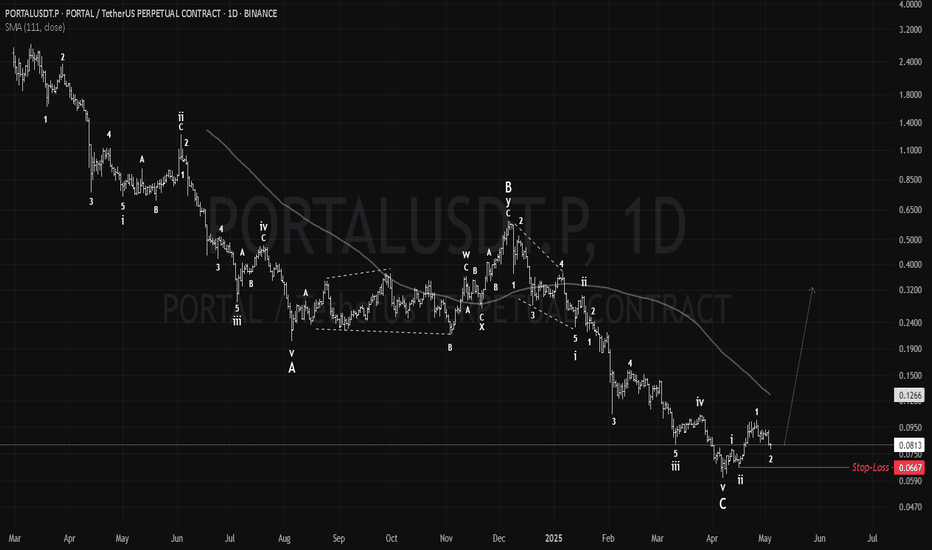Click the red Stop-Loss text label
Image resolution: width=932 pixels, height=550 pixels.
point(870,468)
